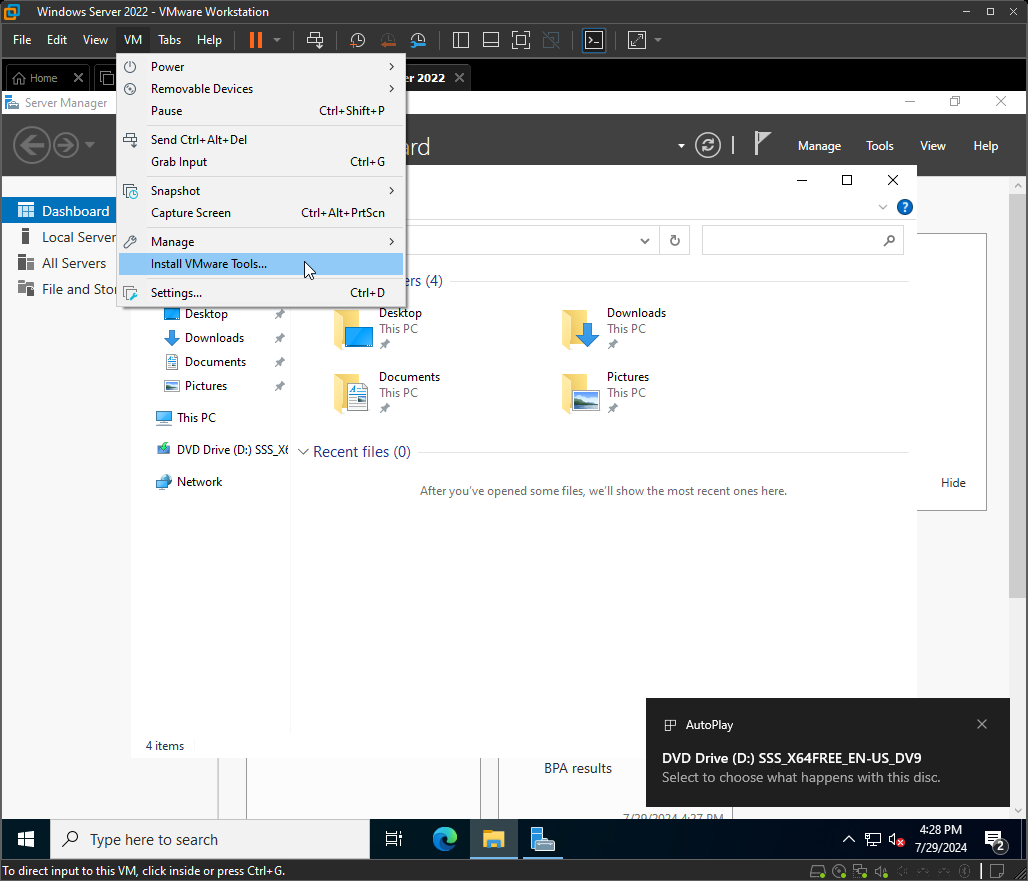Click the console view toolbar icon
This screenshot has width=1028, height=881.
click(x=594, y=40)
